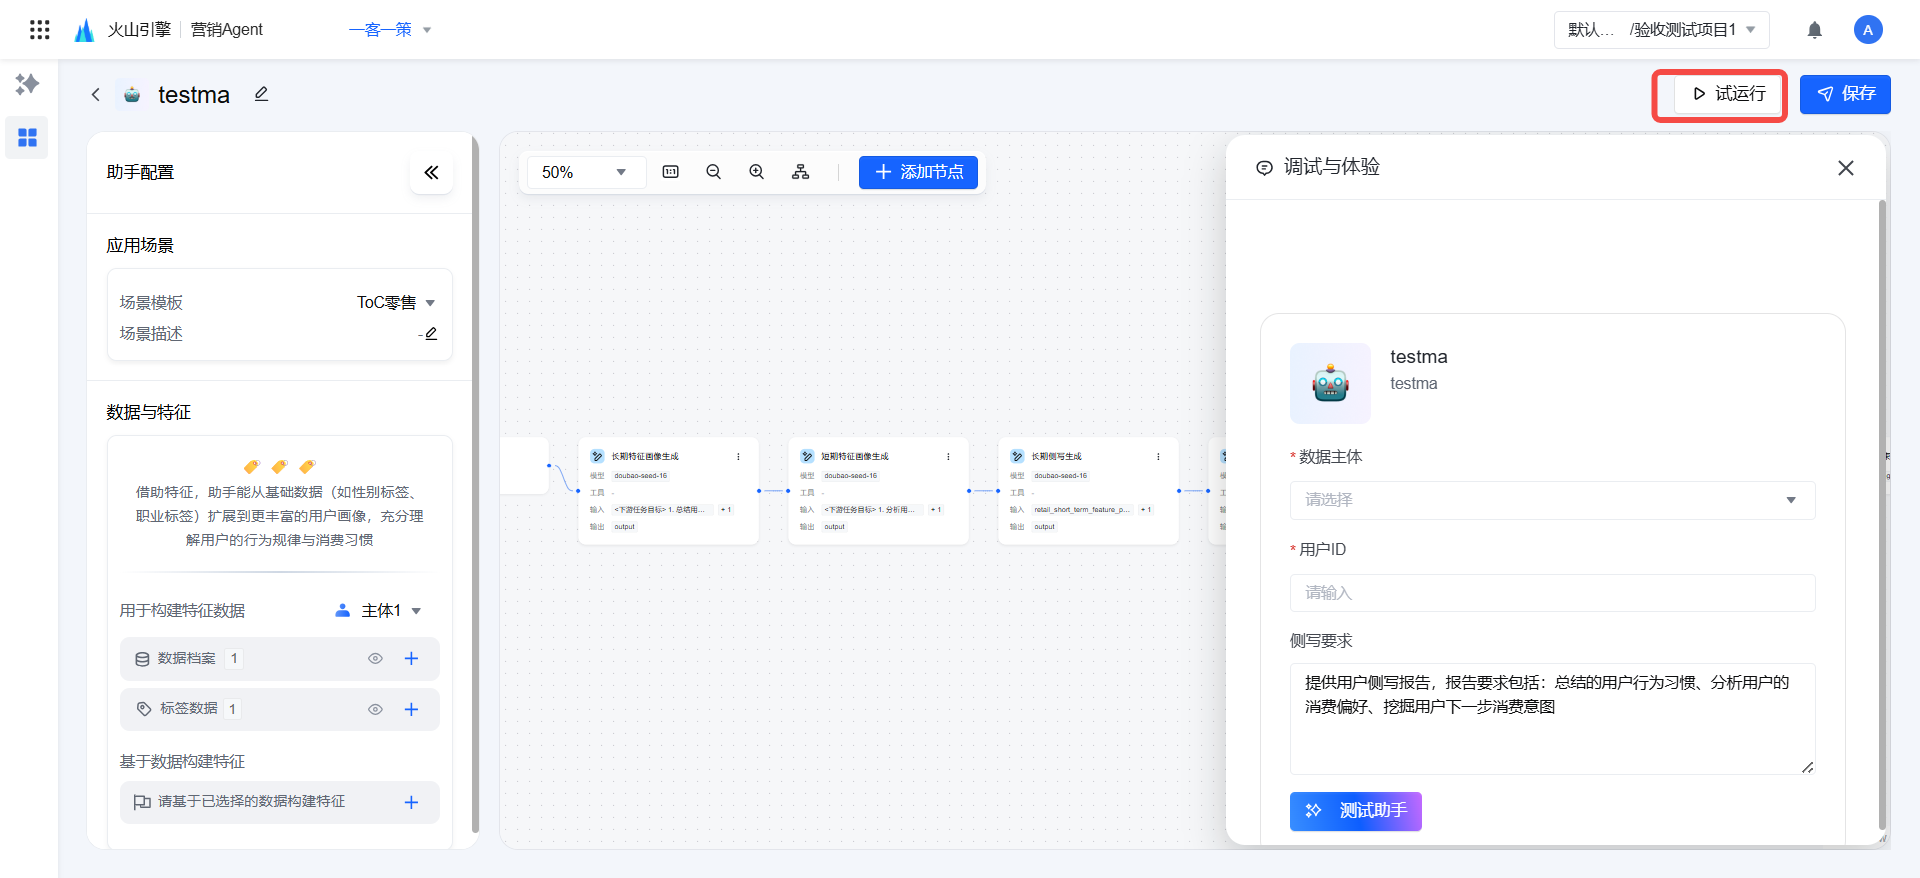Click the 长期侧写生成 node icon
The height and width of the screenshot is (878, 1920).
click(x=1017, y=456)
